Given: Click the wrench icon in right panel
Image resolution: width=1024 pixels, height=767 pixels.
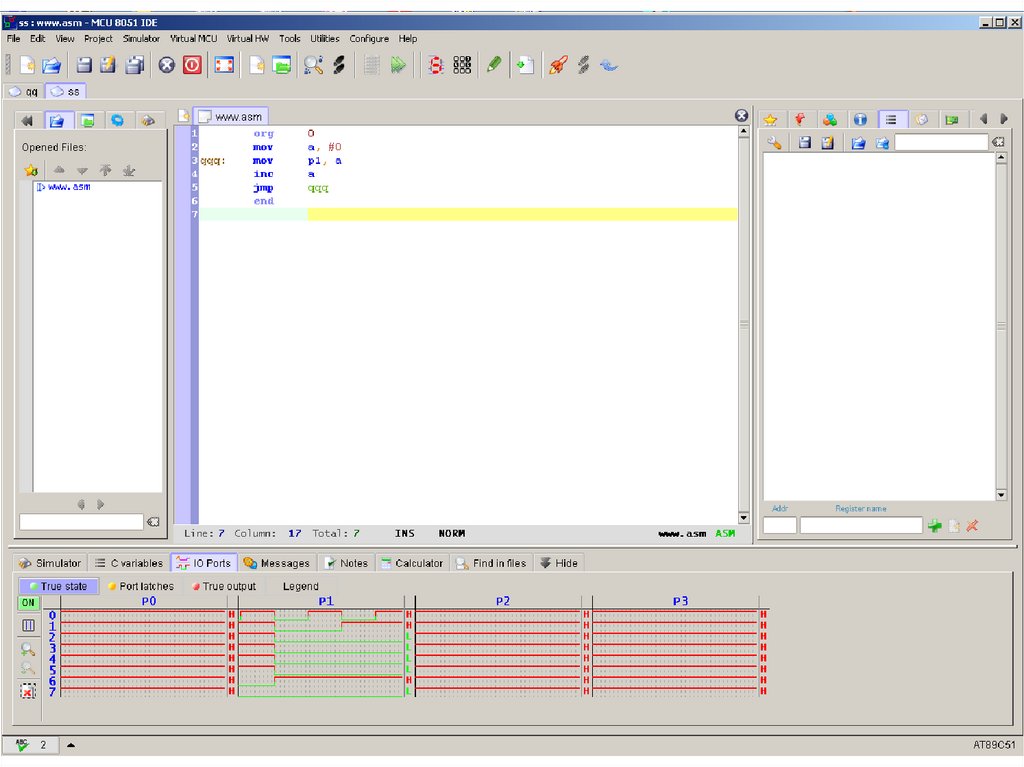Looking at the screenshot, I should pyautogui.click(x=774, y=143).
